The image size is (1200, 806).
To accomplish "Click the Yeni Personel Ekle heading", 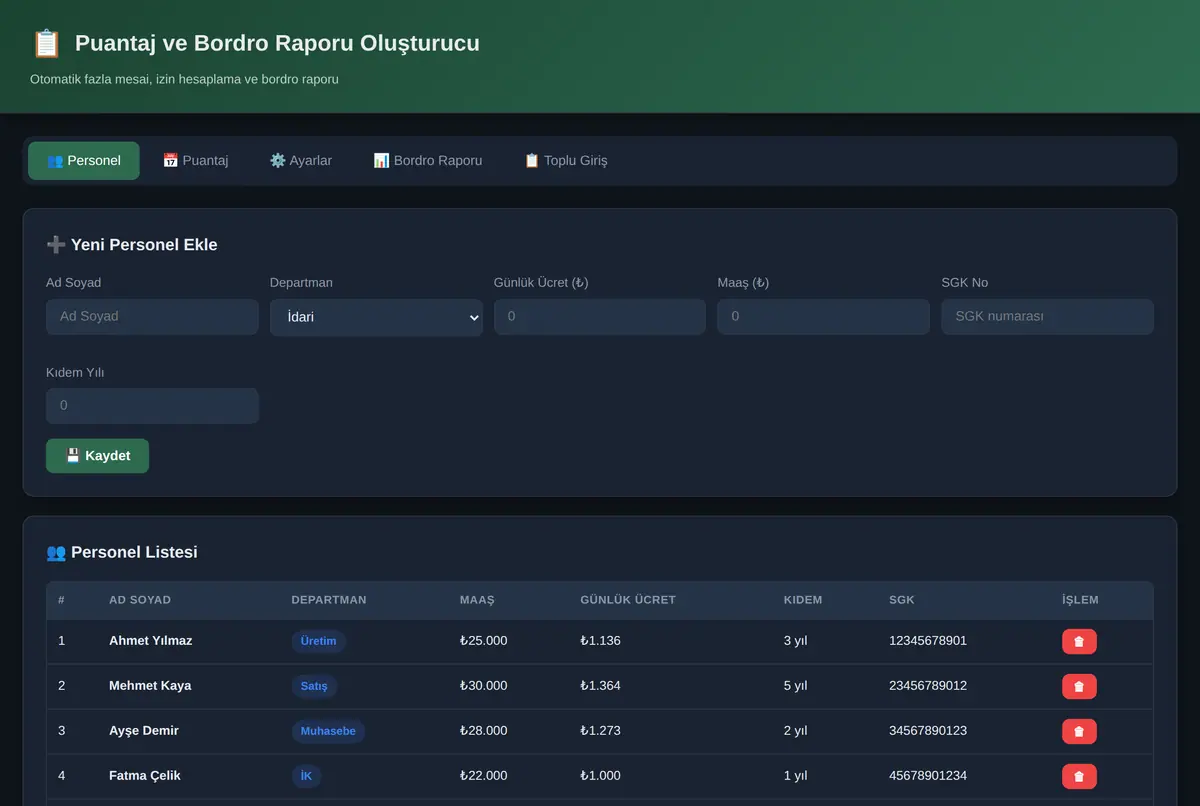I will click(x=132, y=245).
